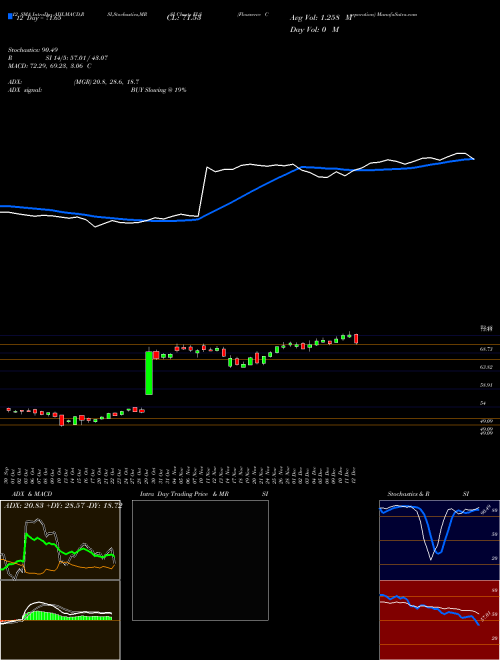Screen dimensions: 500x660
Task: Select the '12 Day = 71.65' legend text
Action: (39, 18)
